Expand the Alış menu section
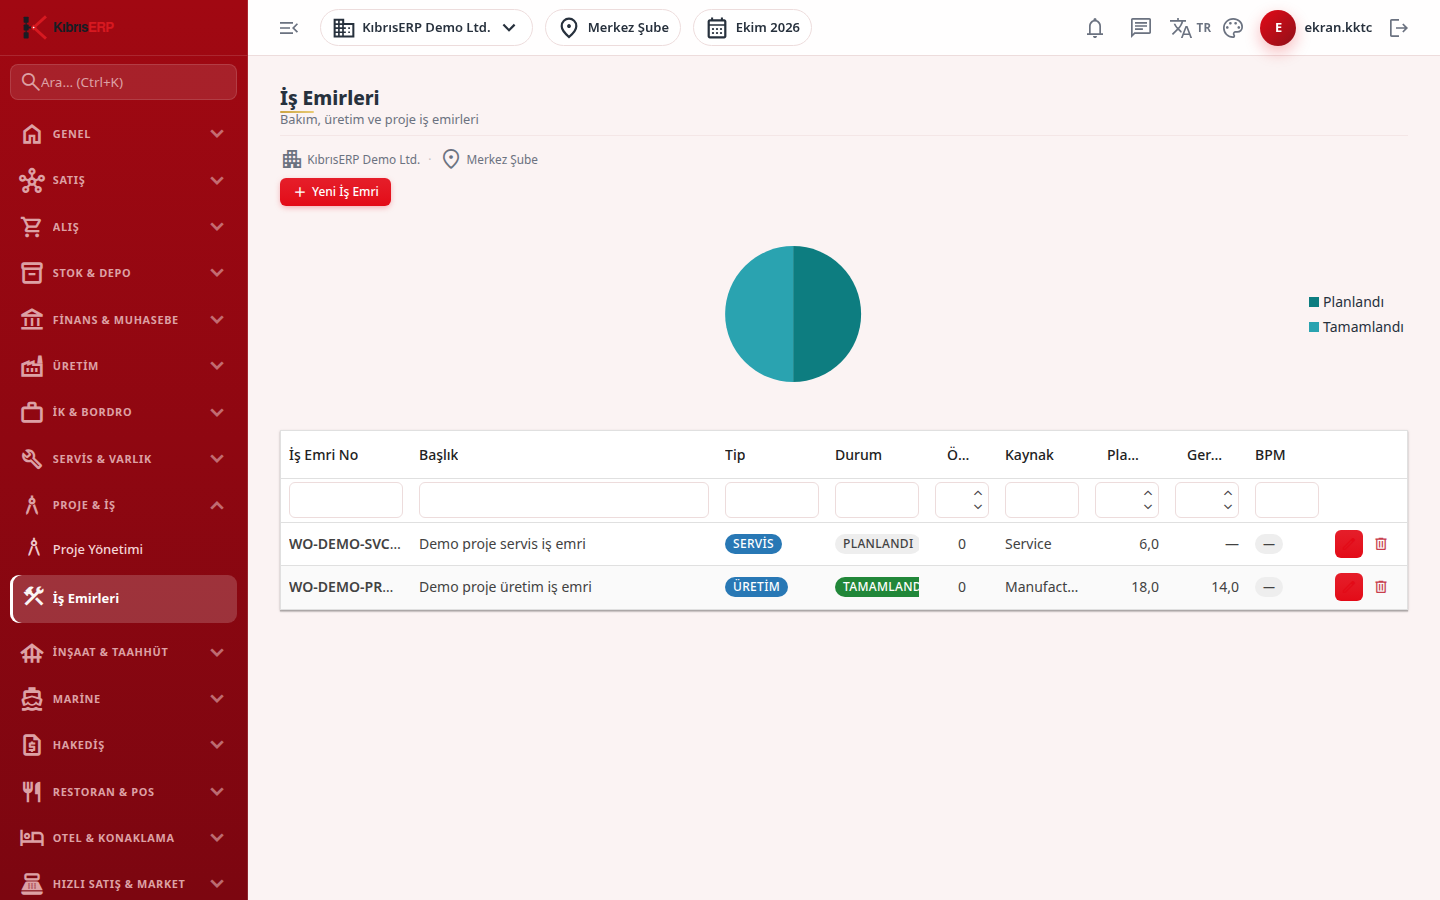Image resolution: width=1440 pixels, height=900 pixels. click(x=124, y=227)
